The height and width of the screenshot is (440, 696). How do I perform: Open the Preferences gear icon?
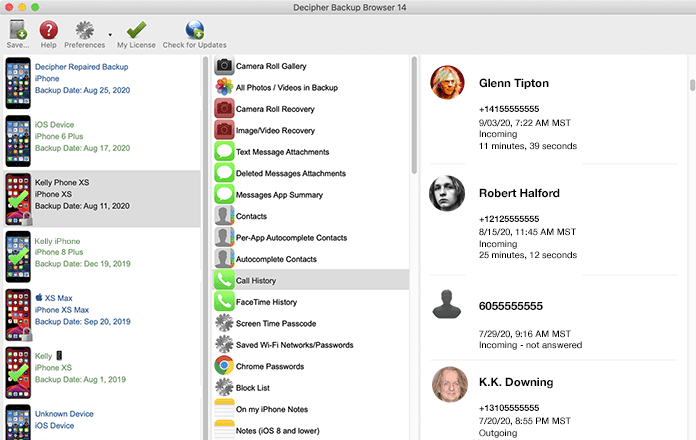click(84, 30)
